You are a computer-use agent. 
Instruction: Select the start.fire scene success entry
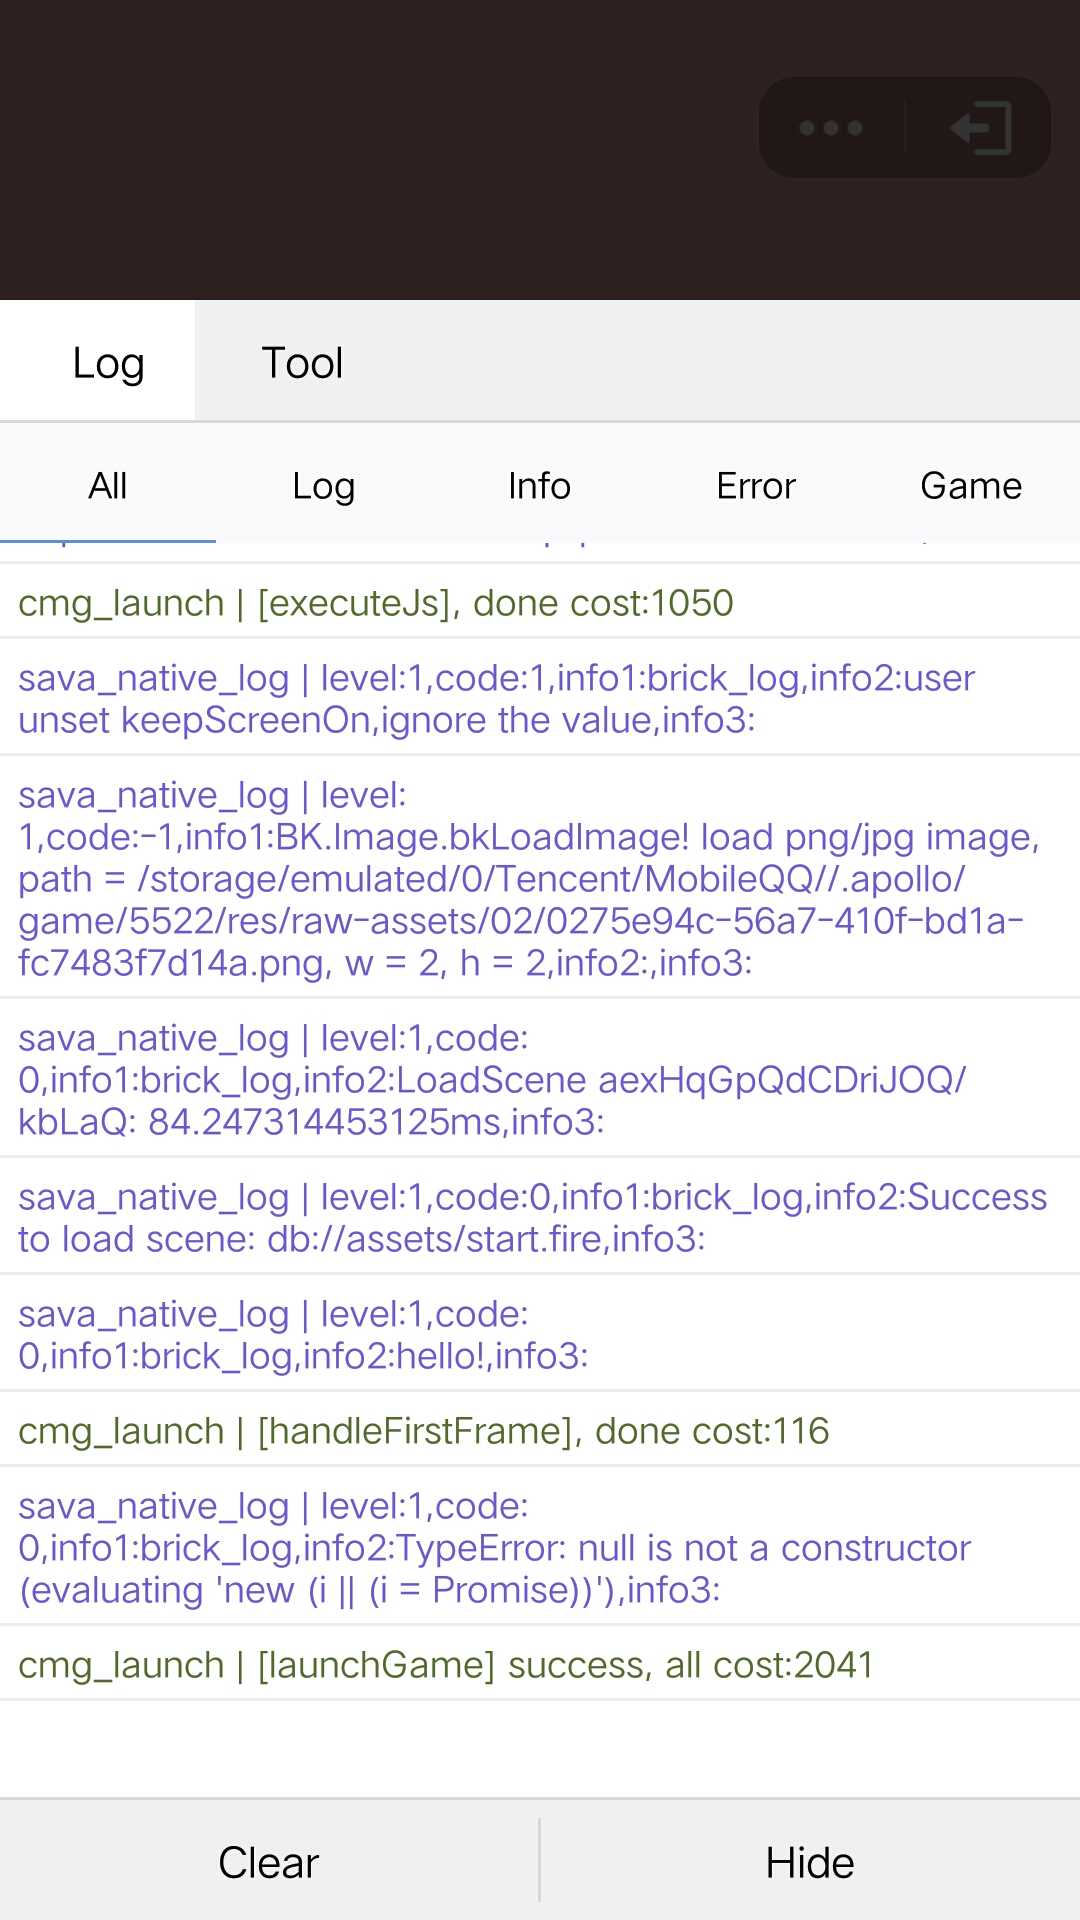pos(532,1218)
